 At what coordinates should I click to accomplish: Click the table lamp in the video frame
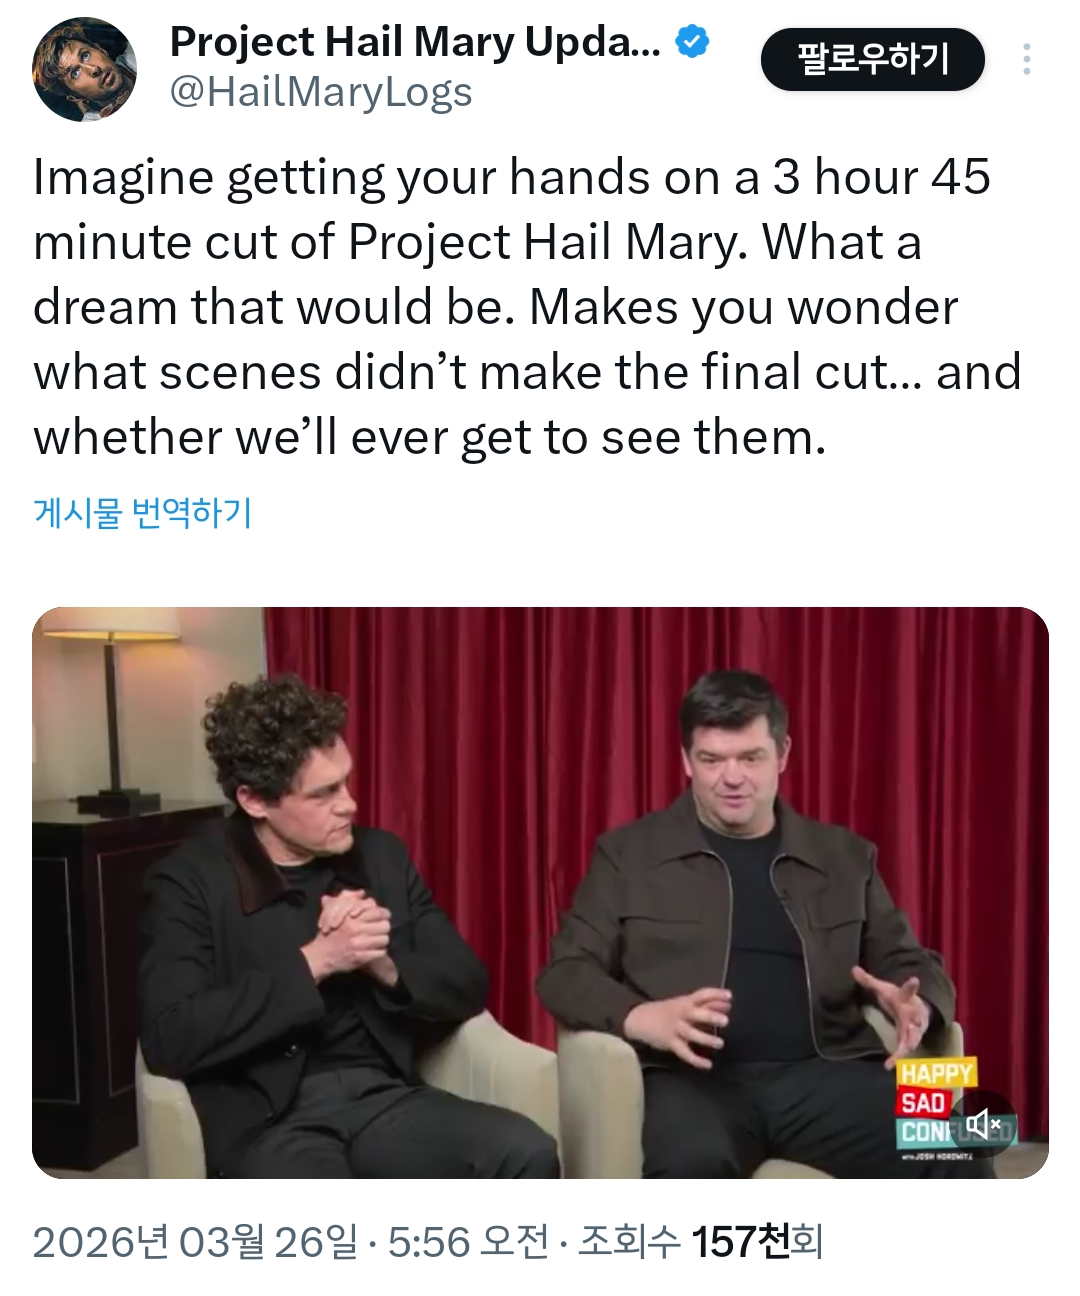click(112, 715)
